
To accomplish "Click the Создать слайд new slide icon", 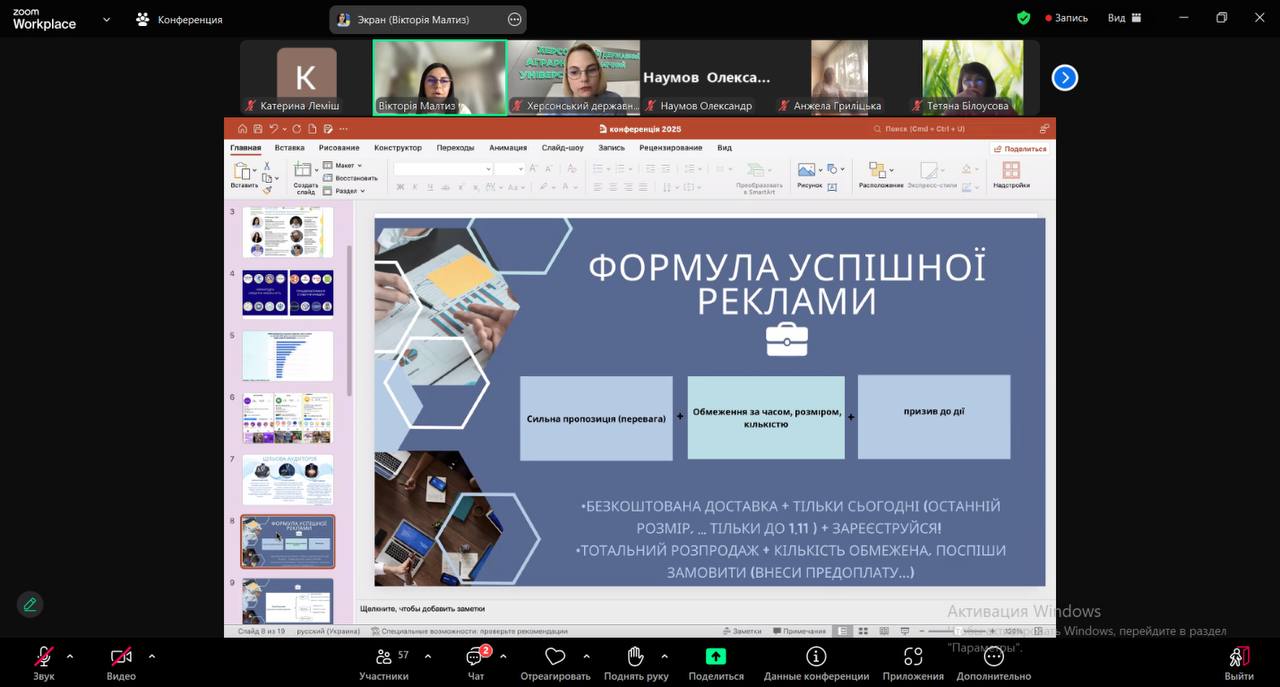I will coord(303,170).
